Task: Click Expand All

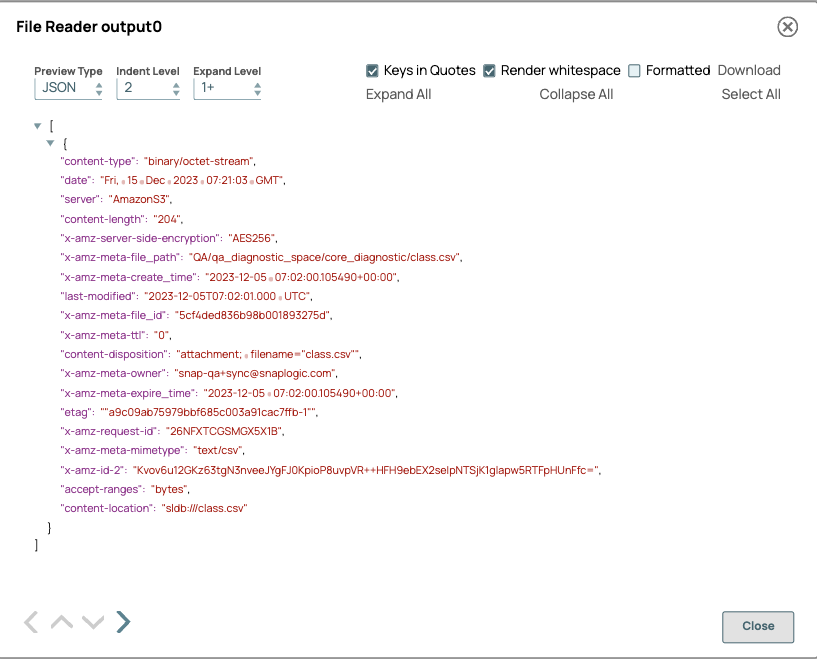Action: [x=398, y=93]
